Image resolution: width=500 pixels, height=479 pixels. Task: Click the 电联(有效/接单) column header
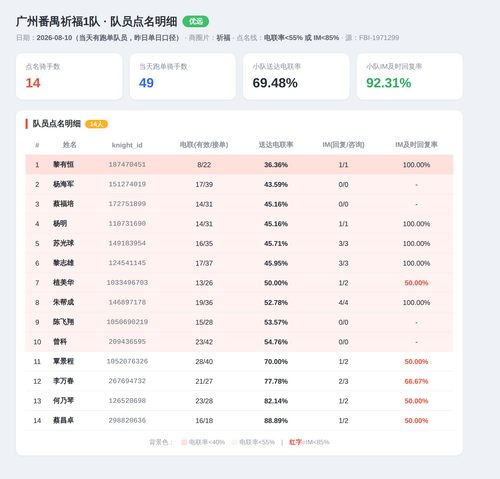point(204,145)
